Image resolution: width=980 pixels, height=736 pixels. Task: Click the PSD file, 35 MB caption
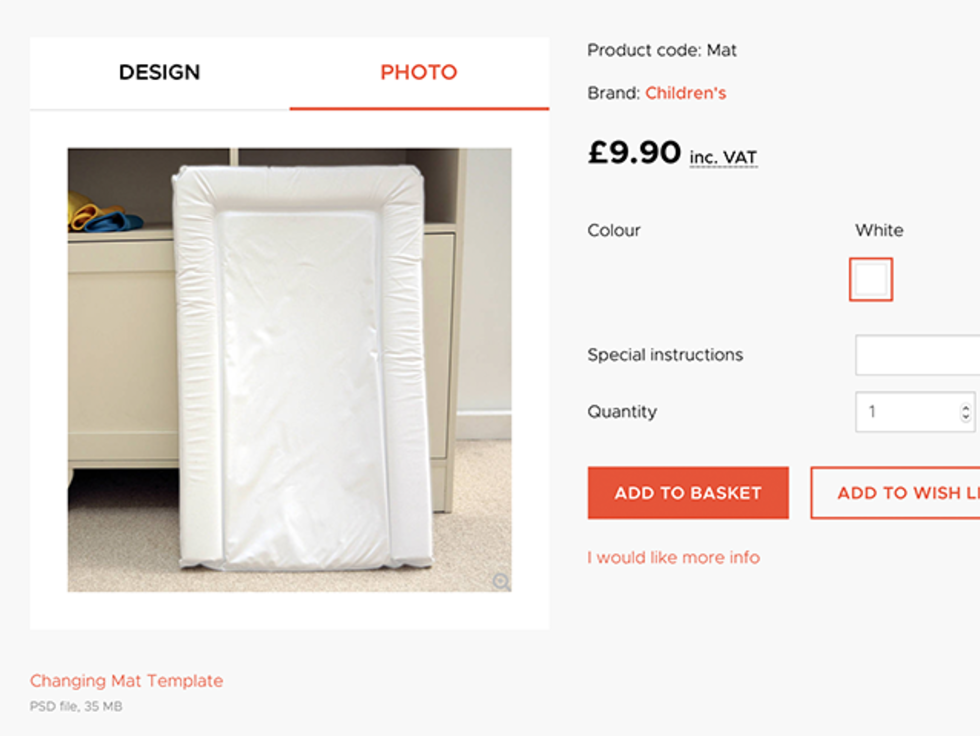(x=76, y=707)
